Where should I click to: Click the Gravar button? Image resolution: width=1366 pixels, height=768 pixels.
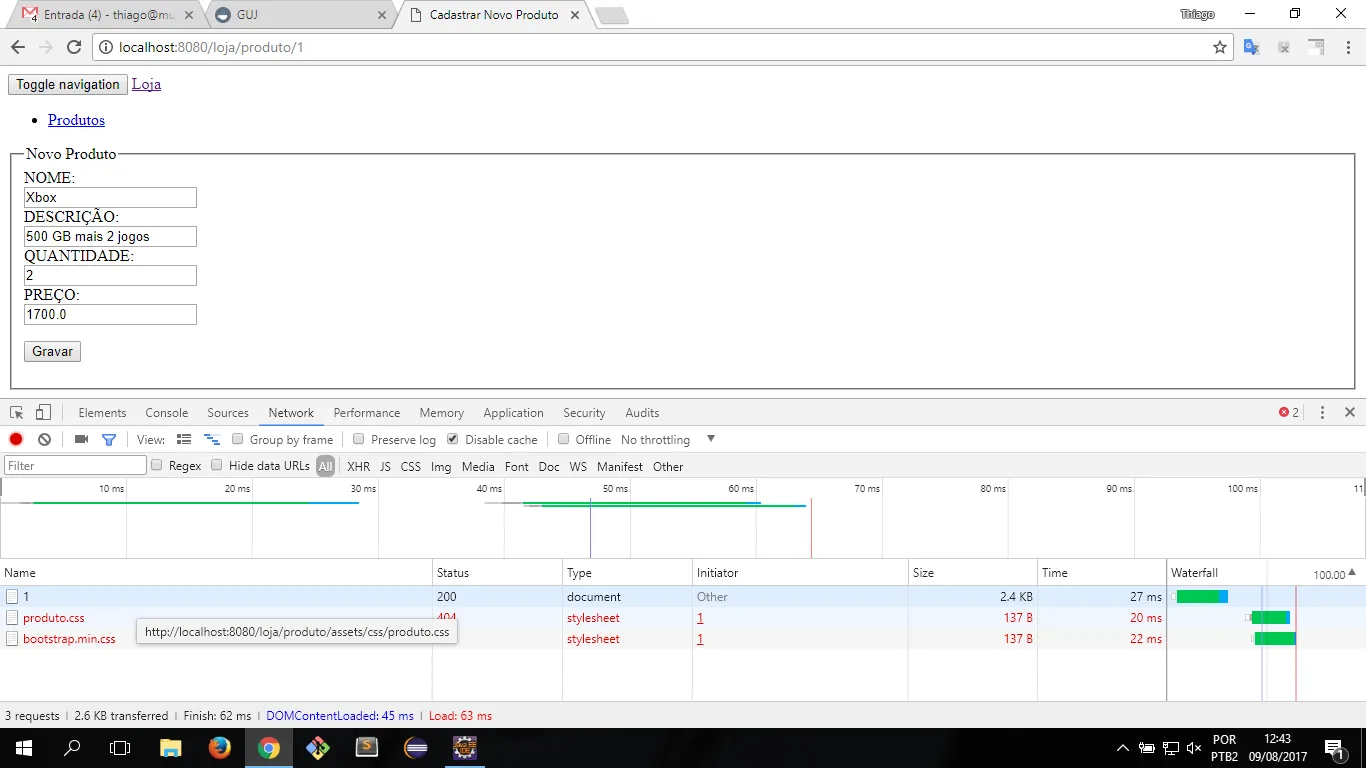(52, 351)
